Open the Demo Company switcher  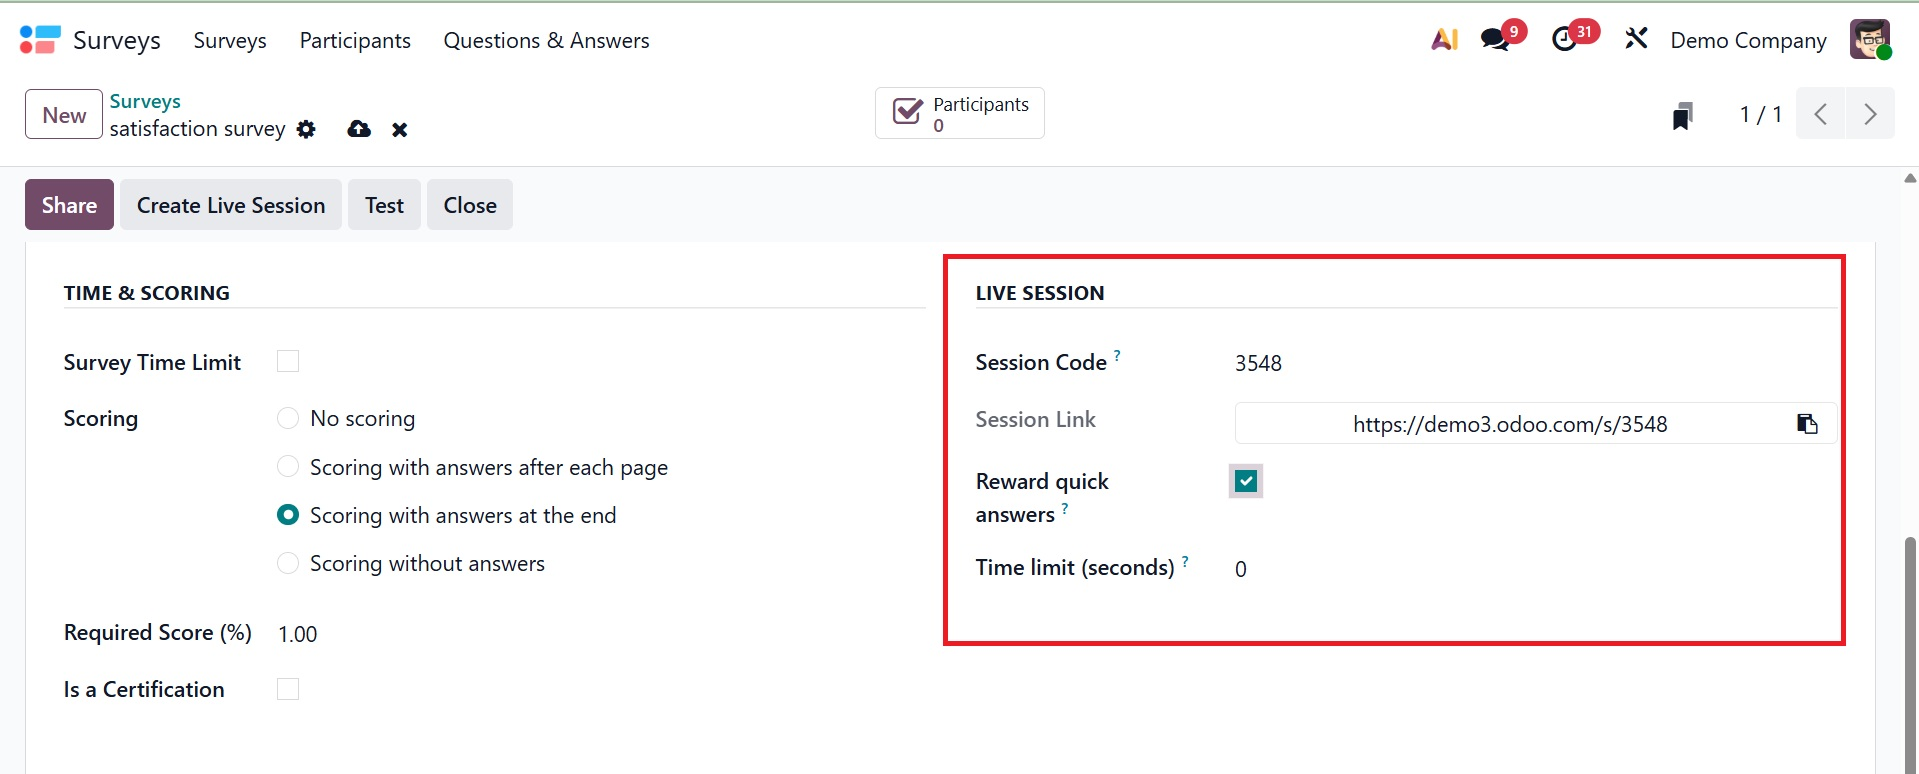click(1748, 40)
